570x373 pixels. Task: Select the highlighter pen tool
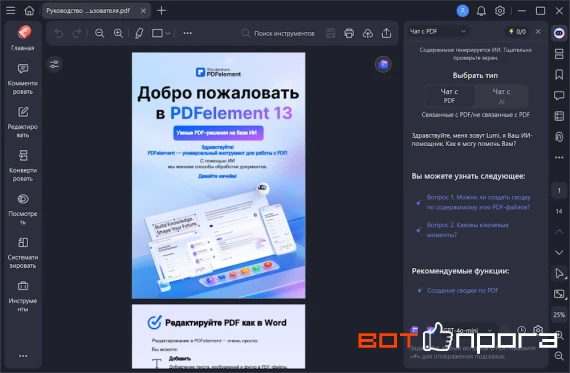pyautogui.click(x=139, y=33)
